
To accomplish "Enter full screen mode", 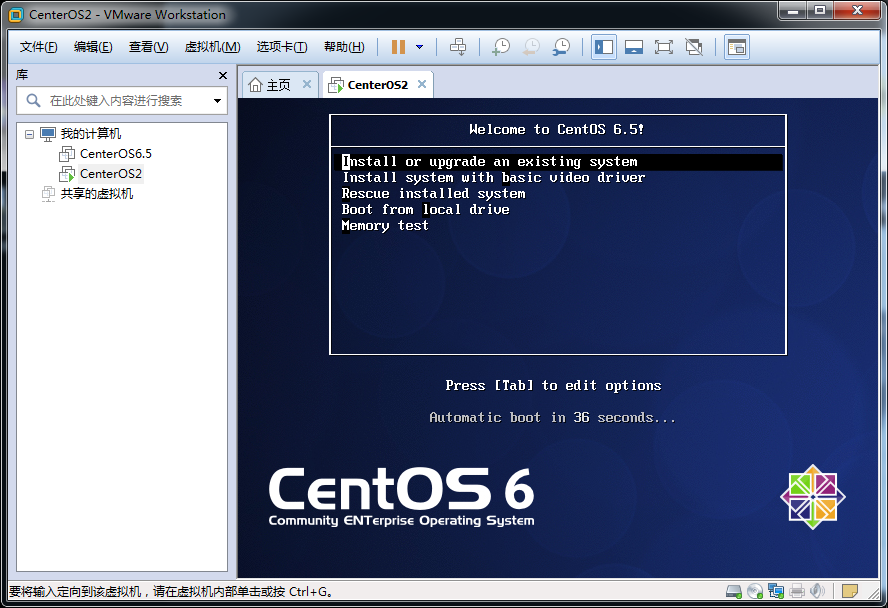I will click(x=664, y=47).
